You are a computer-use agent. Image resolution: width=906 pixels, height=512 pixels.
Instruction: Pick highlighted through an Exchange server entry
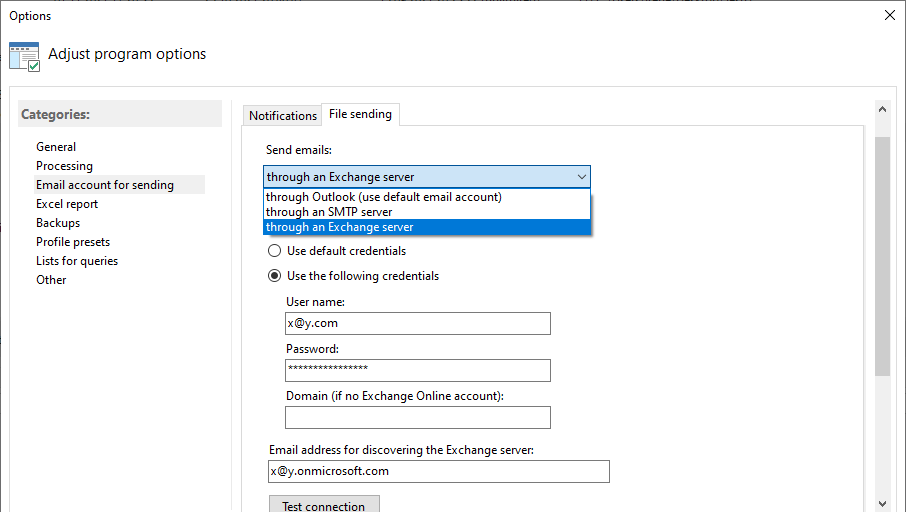tap(426, 227)
